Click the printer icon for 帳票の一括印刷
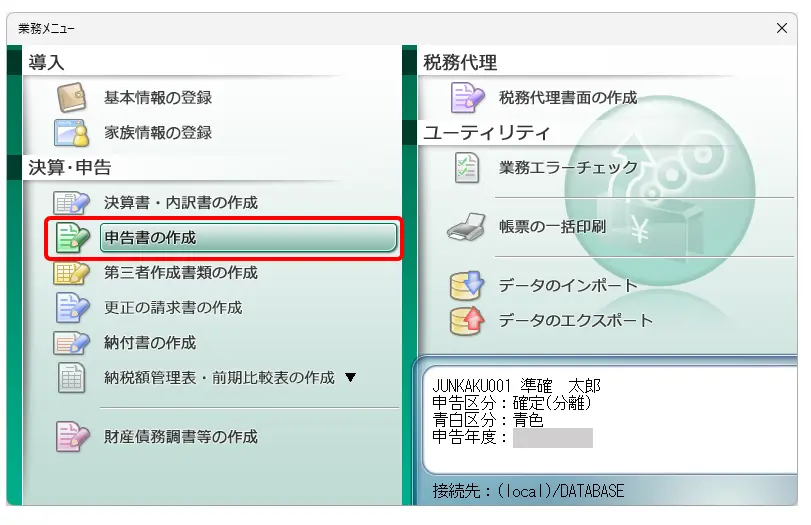Screen dimensions: 811x525 pyautogui.click(x=467, y=228)
